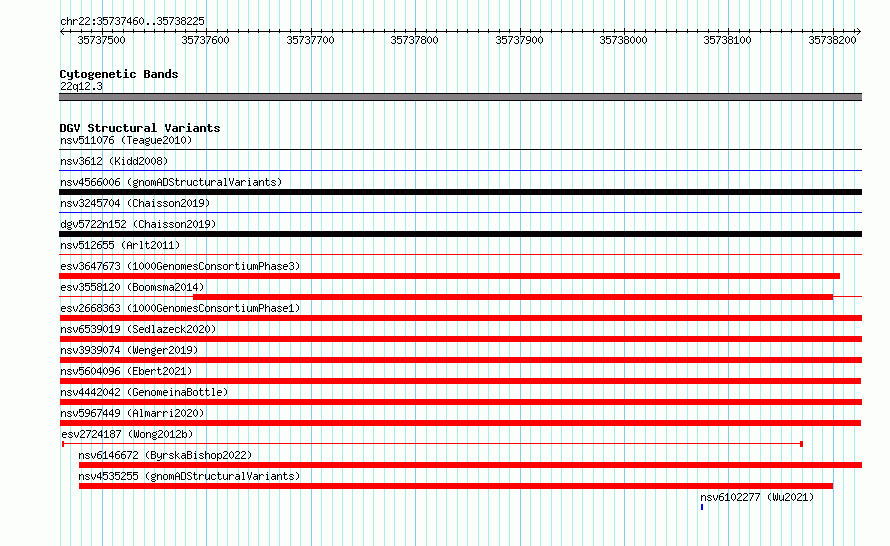Viewport: 890px width, 546px height.
Task: Click the red bar under nsv4442042
Action: (460, 402)
